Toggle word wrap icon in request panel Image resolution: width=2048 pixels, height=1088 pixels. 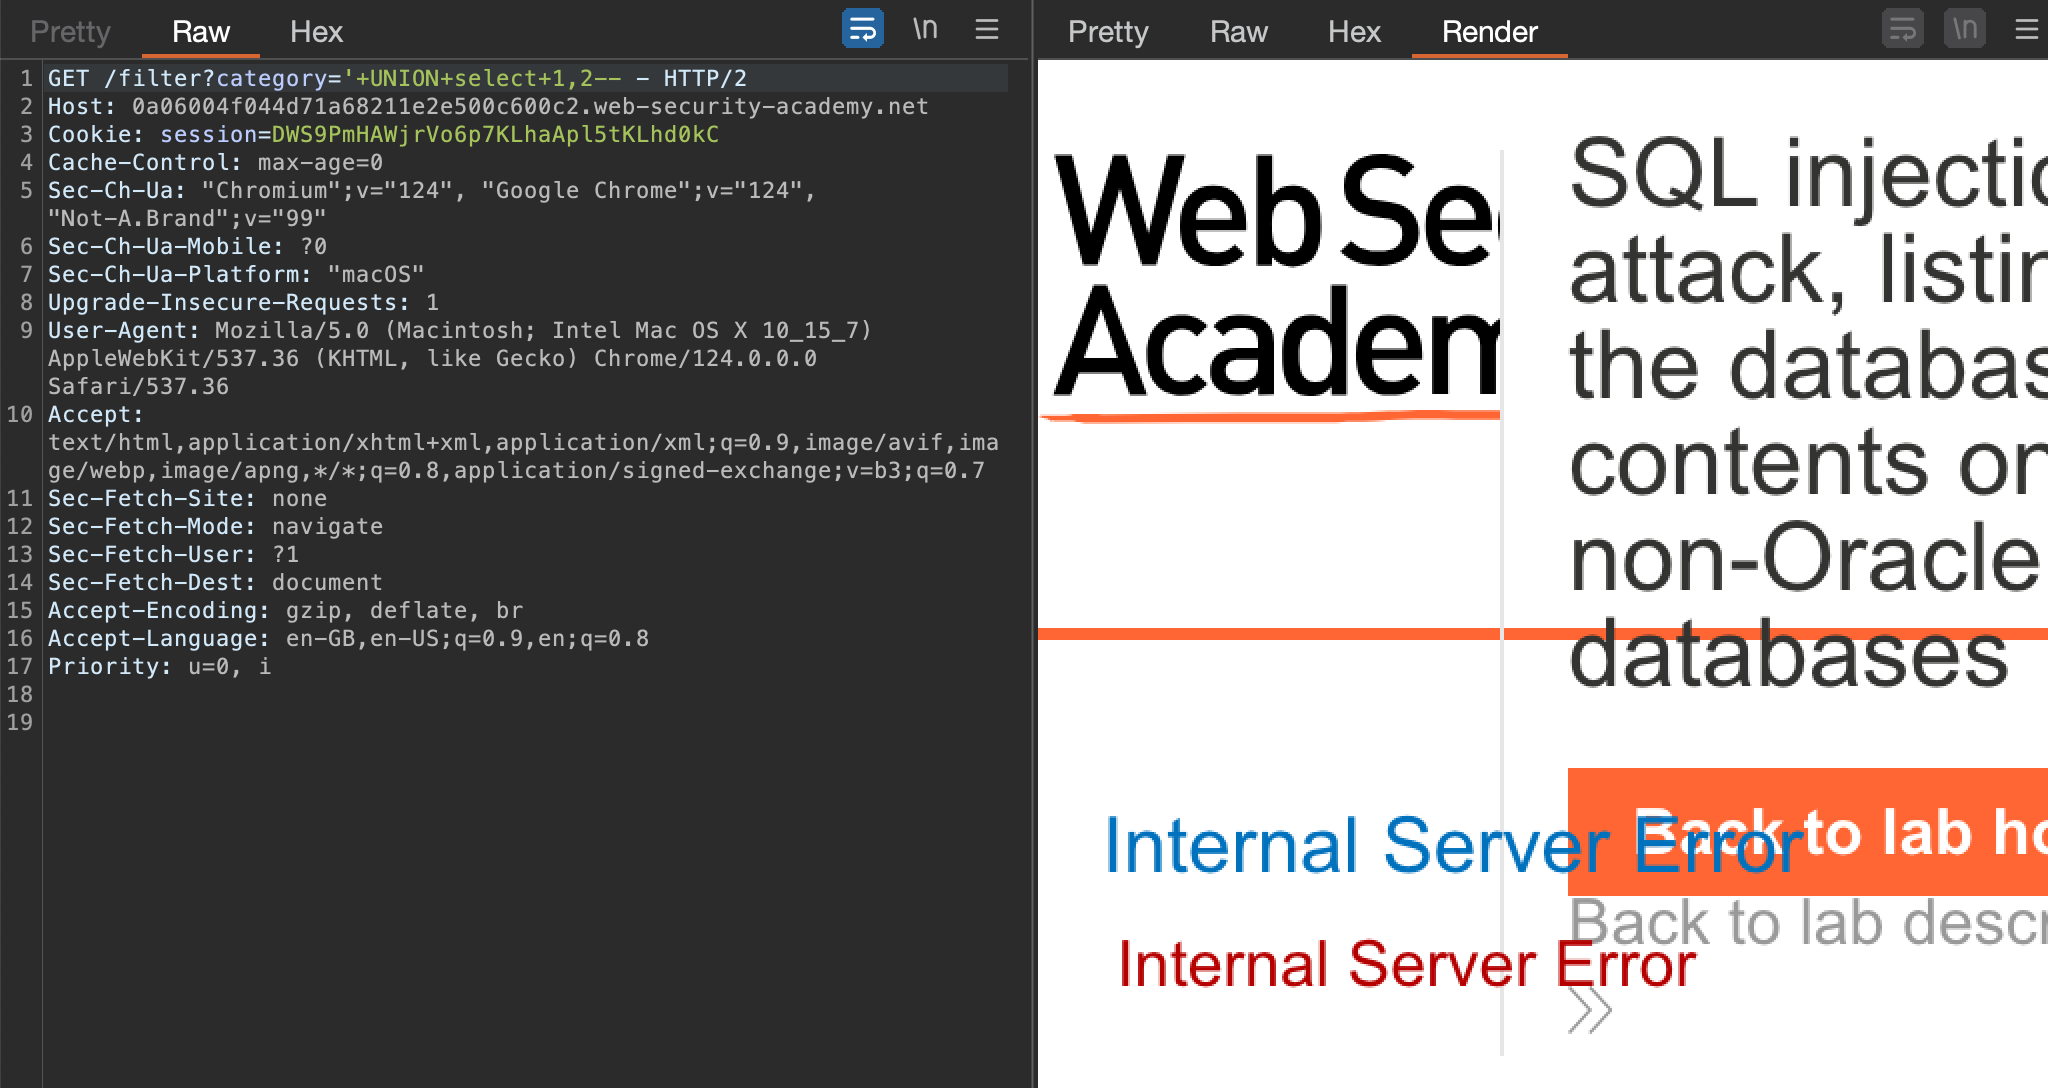pos(862,29)
